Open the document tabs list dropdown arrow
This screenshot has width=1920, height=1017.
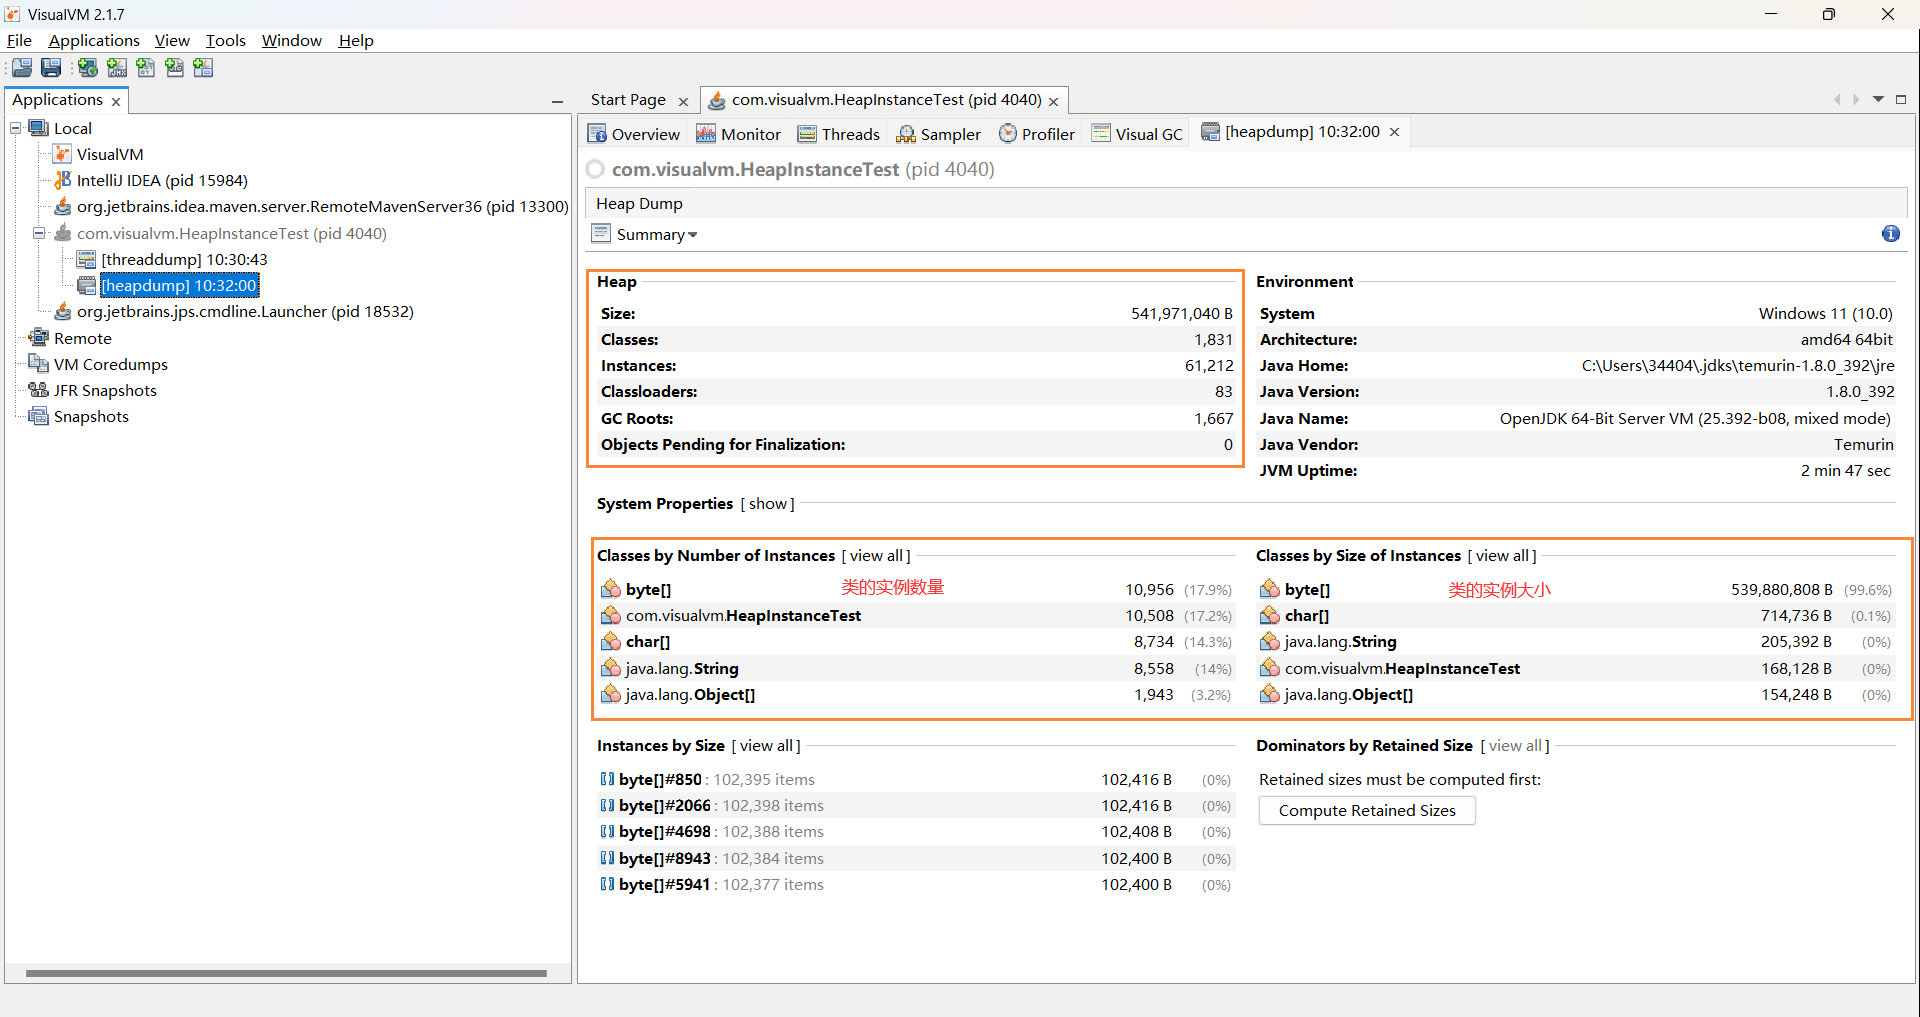pyautogui.click(x=1878, y=99)
